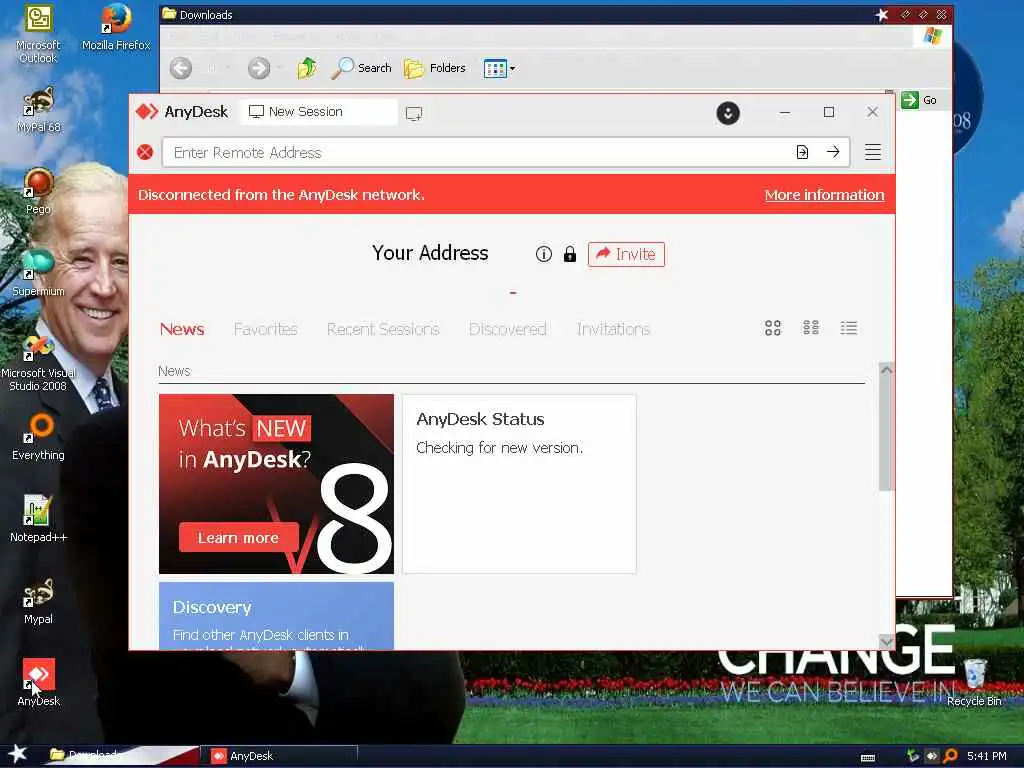Switch to the Favorites tab
The image size is (1024, 768).
pyautogui.click(x=266, y=329)
